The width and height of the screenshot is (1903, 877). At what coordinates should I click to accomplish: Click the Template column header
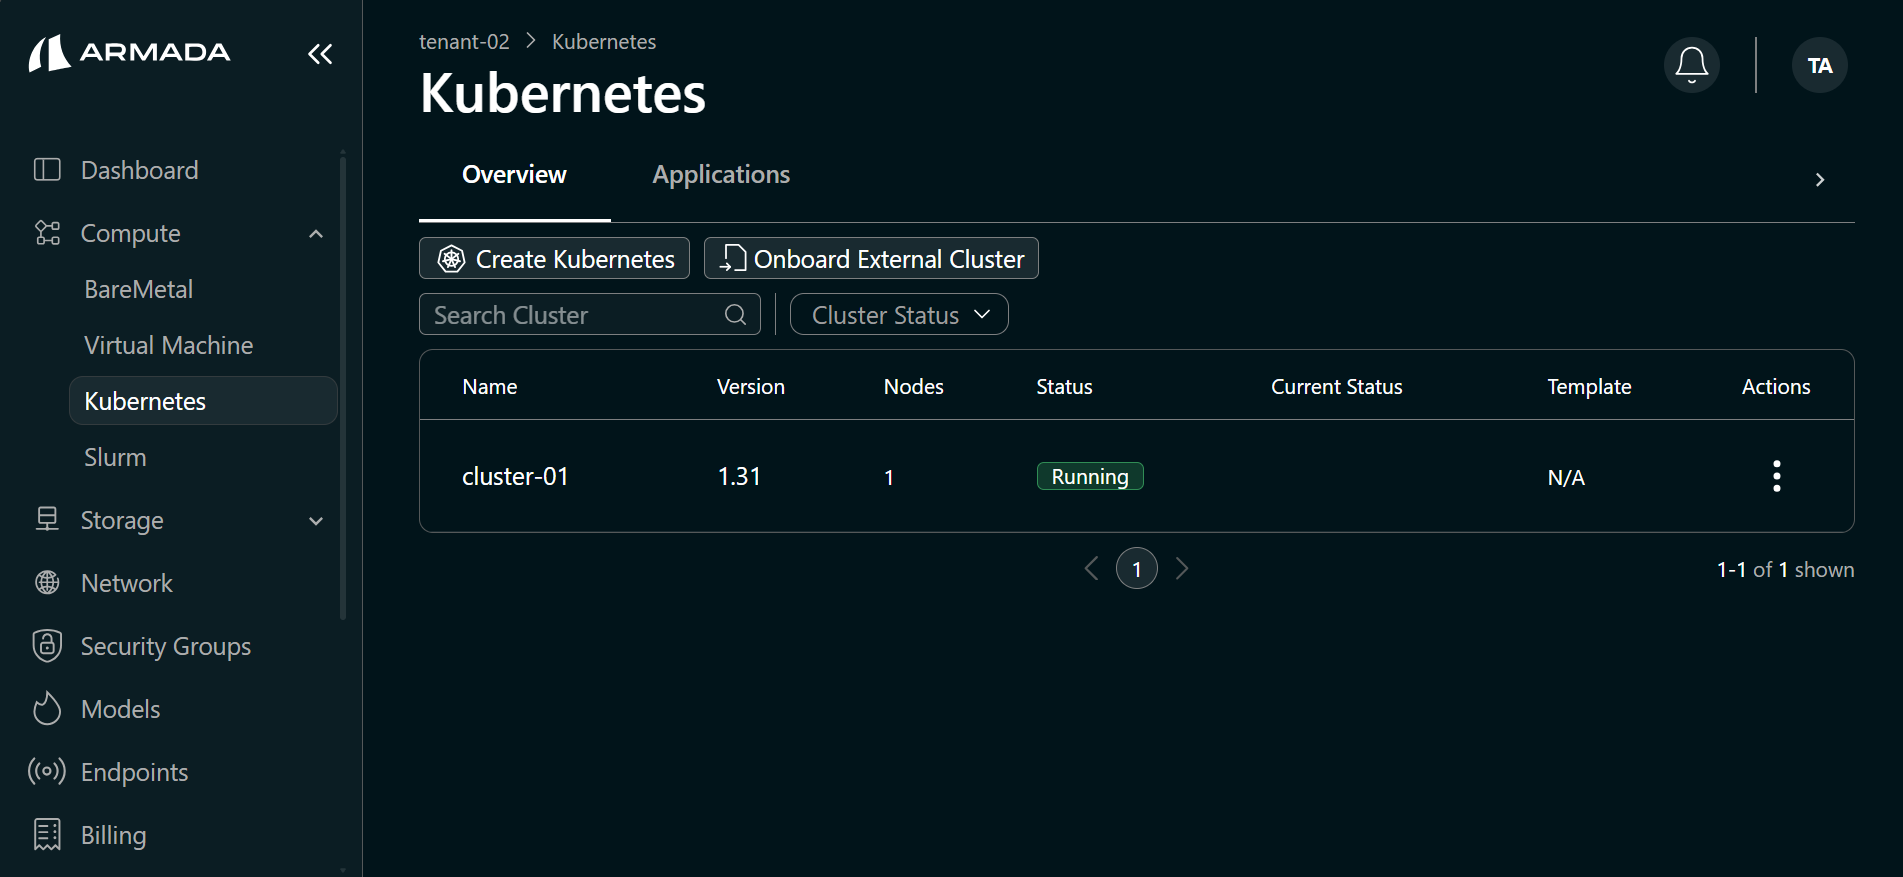1589,387
